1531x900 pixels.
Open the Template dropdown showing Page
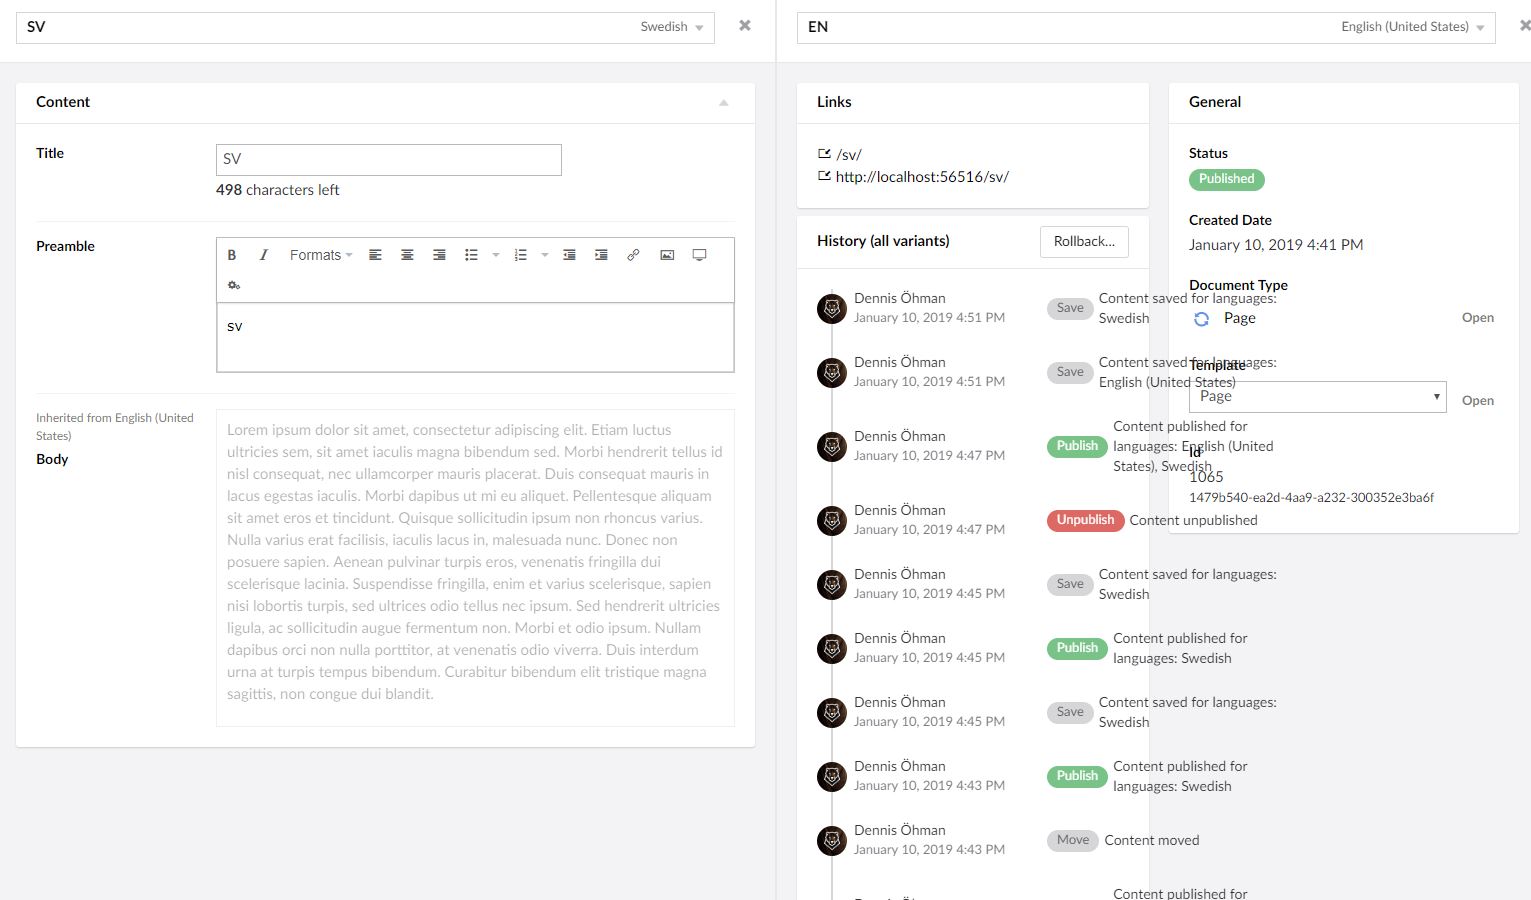click(x=1316, y=396)
